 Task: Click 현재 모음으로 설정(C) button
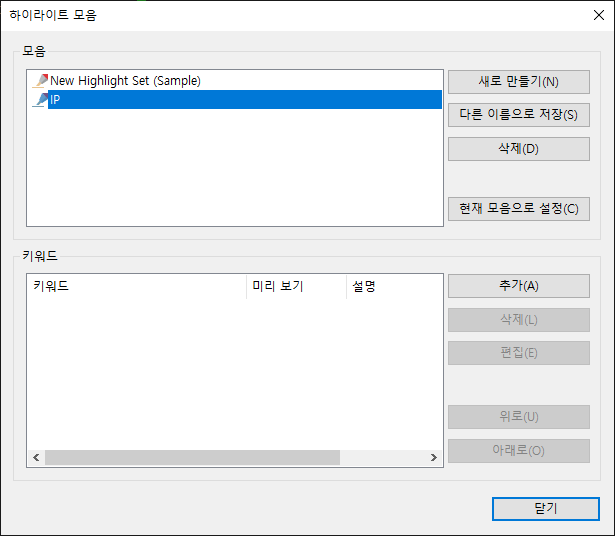pyautogui.click(x=519, y=209)
